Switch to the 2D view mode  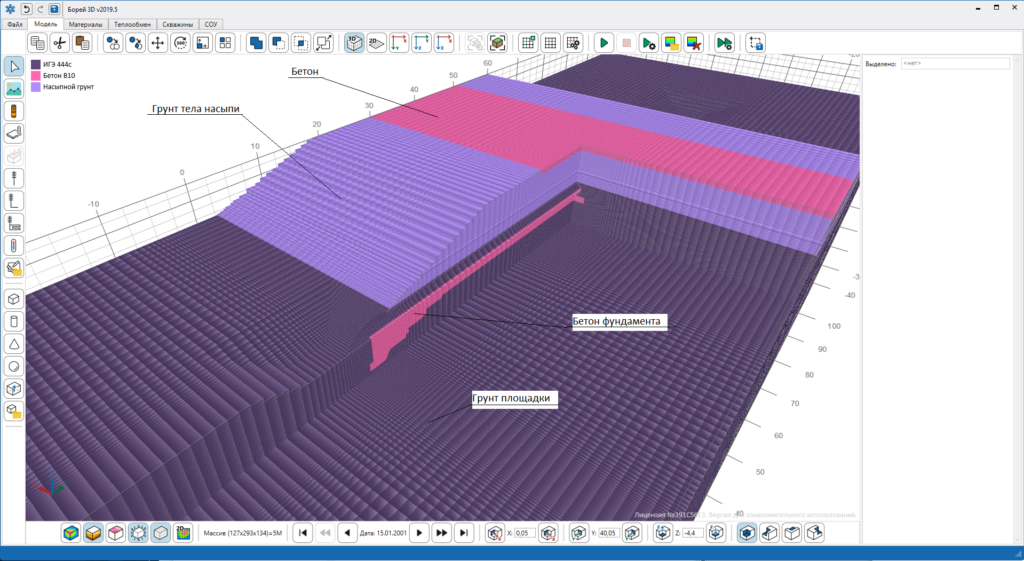[x=377, y=43]
